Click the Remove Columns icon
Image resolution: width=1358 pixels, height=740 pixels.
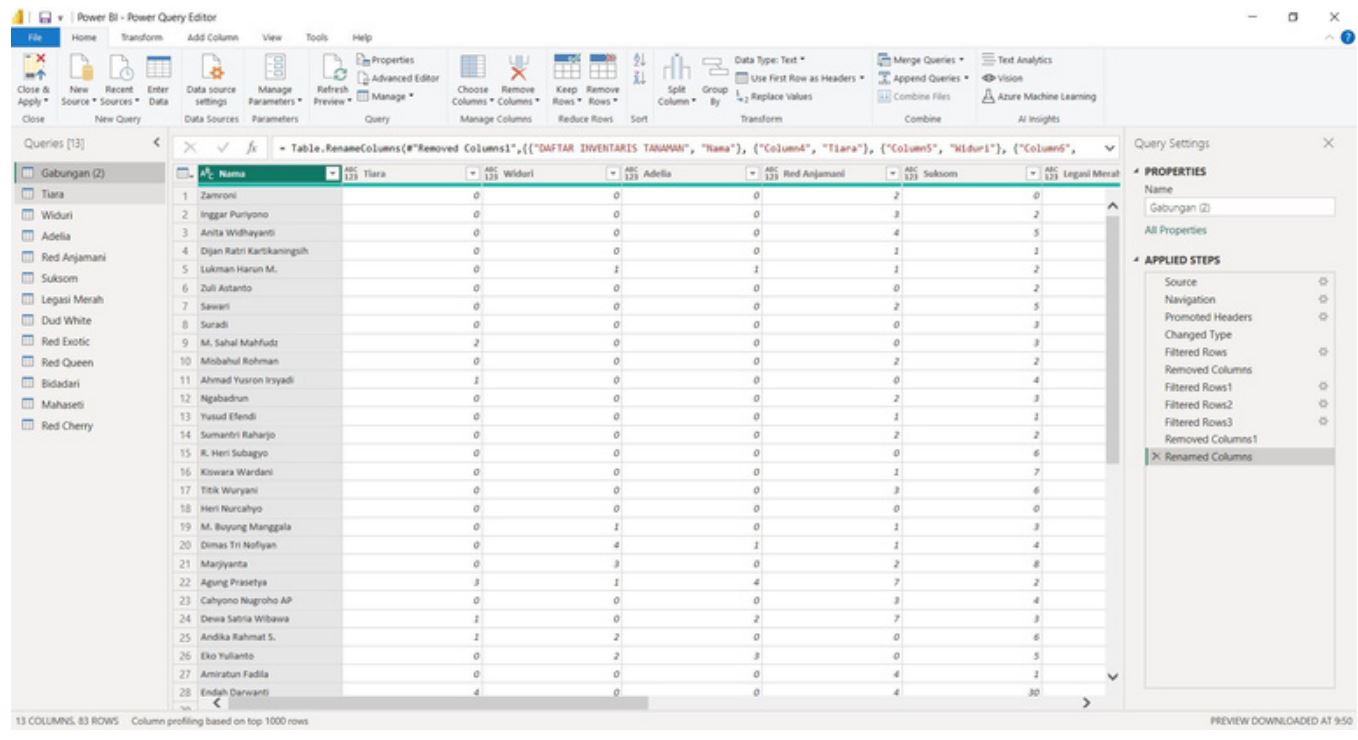coord(518,68)
